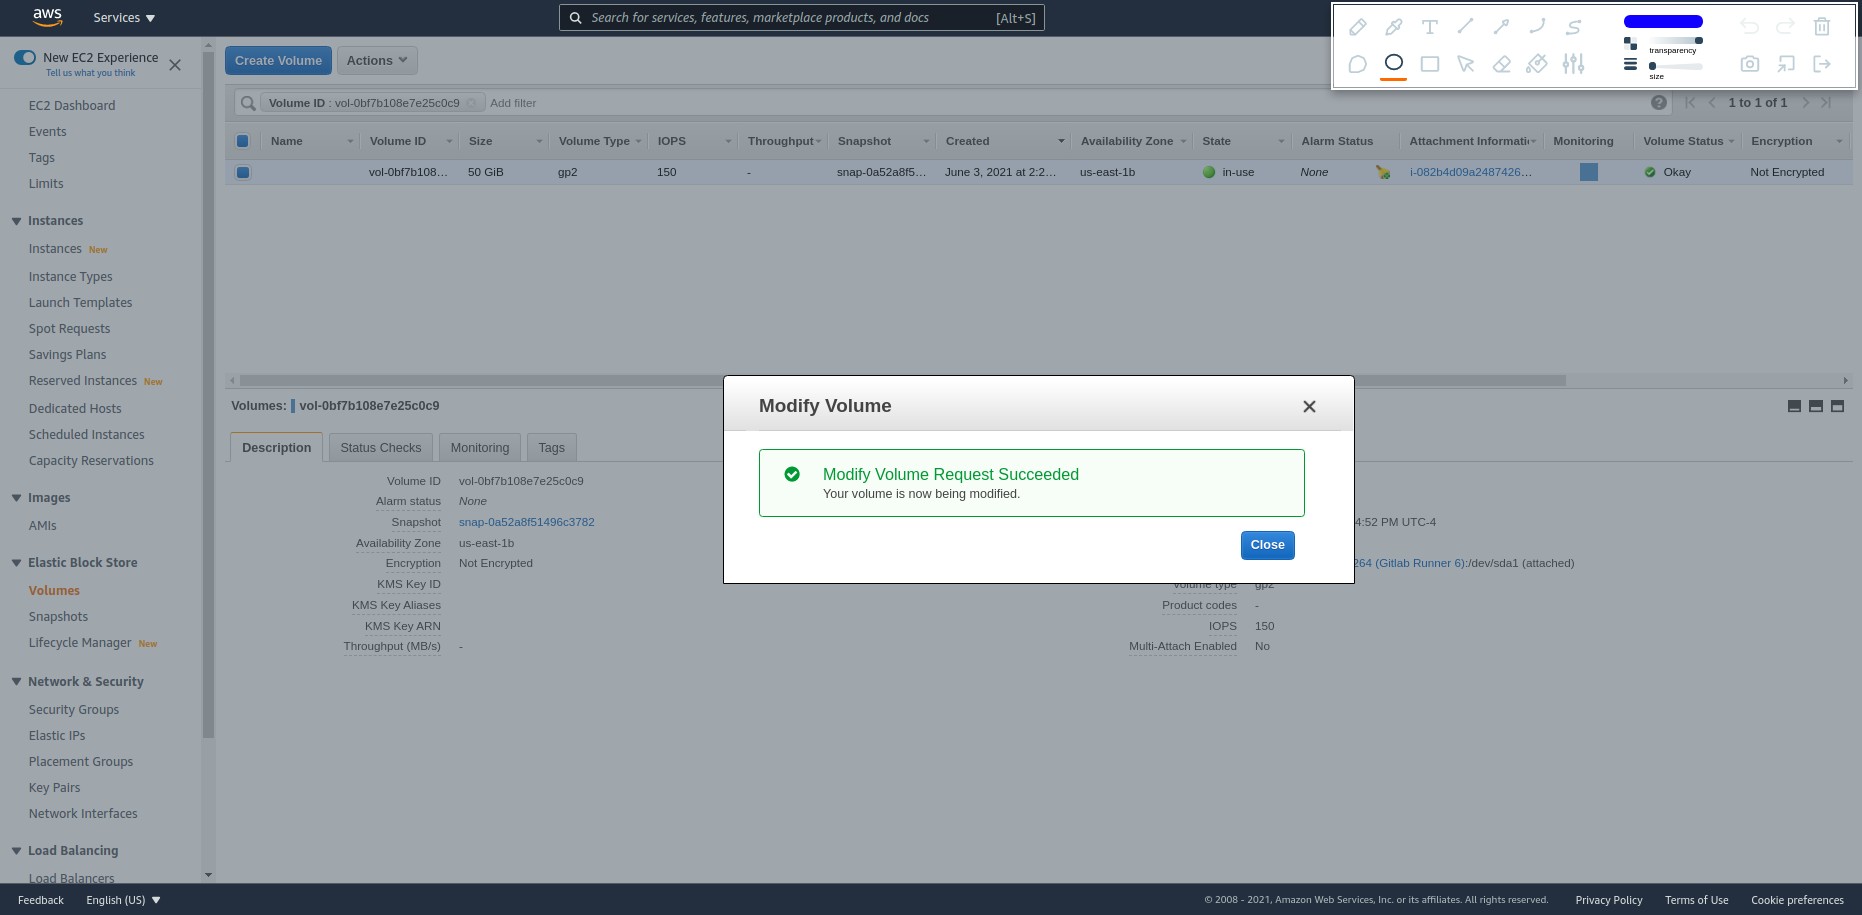Select the straight line tool

(x=1465, y=27)
